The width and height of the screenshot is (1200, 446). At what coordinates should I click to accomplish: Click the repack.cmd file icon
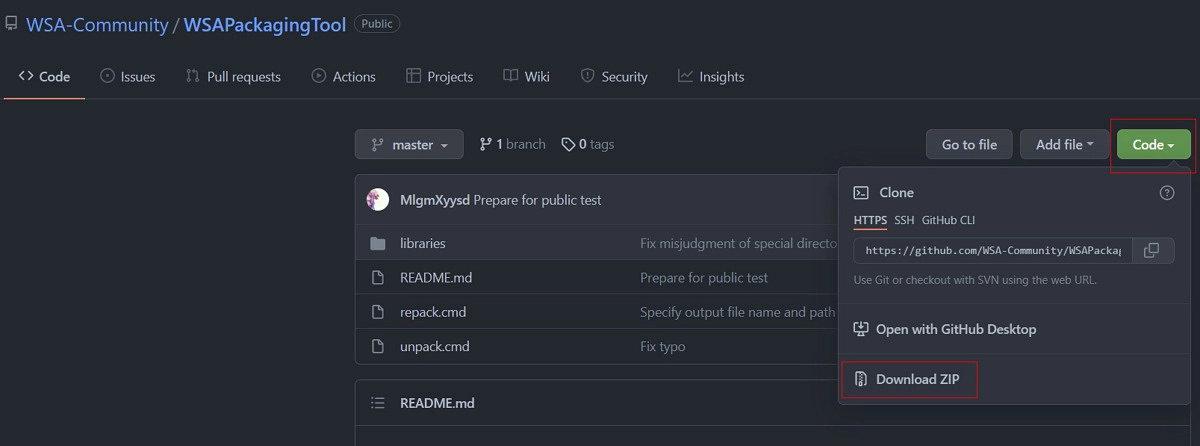[x=378, y=312]
